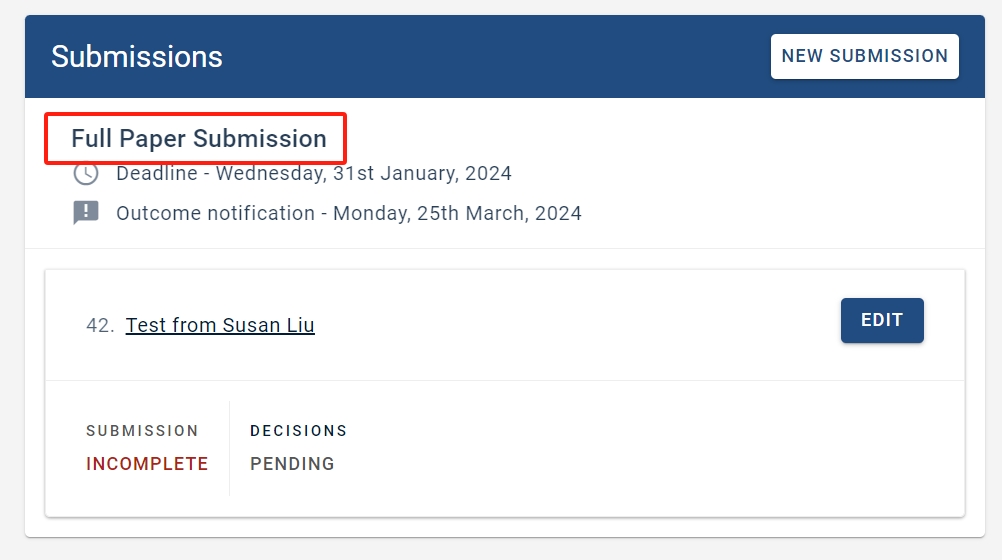Select the Full Paper Submission heading
Image resolution: width=1002 pixels, height=560 pixels.
(x=199, y=139)
